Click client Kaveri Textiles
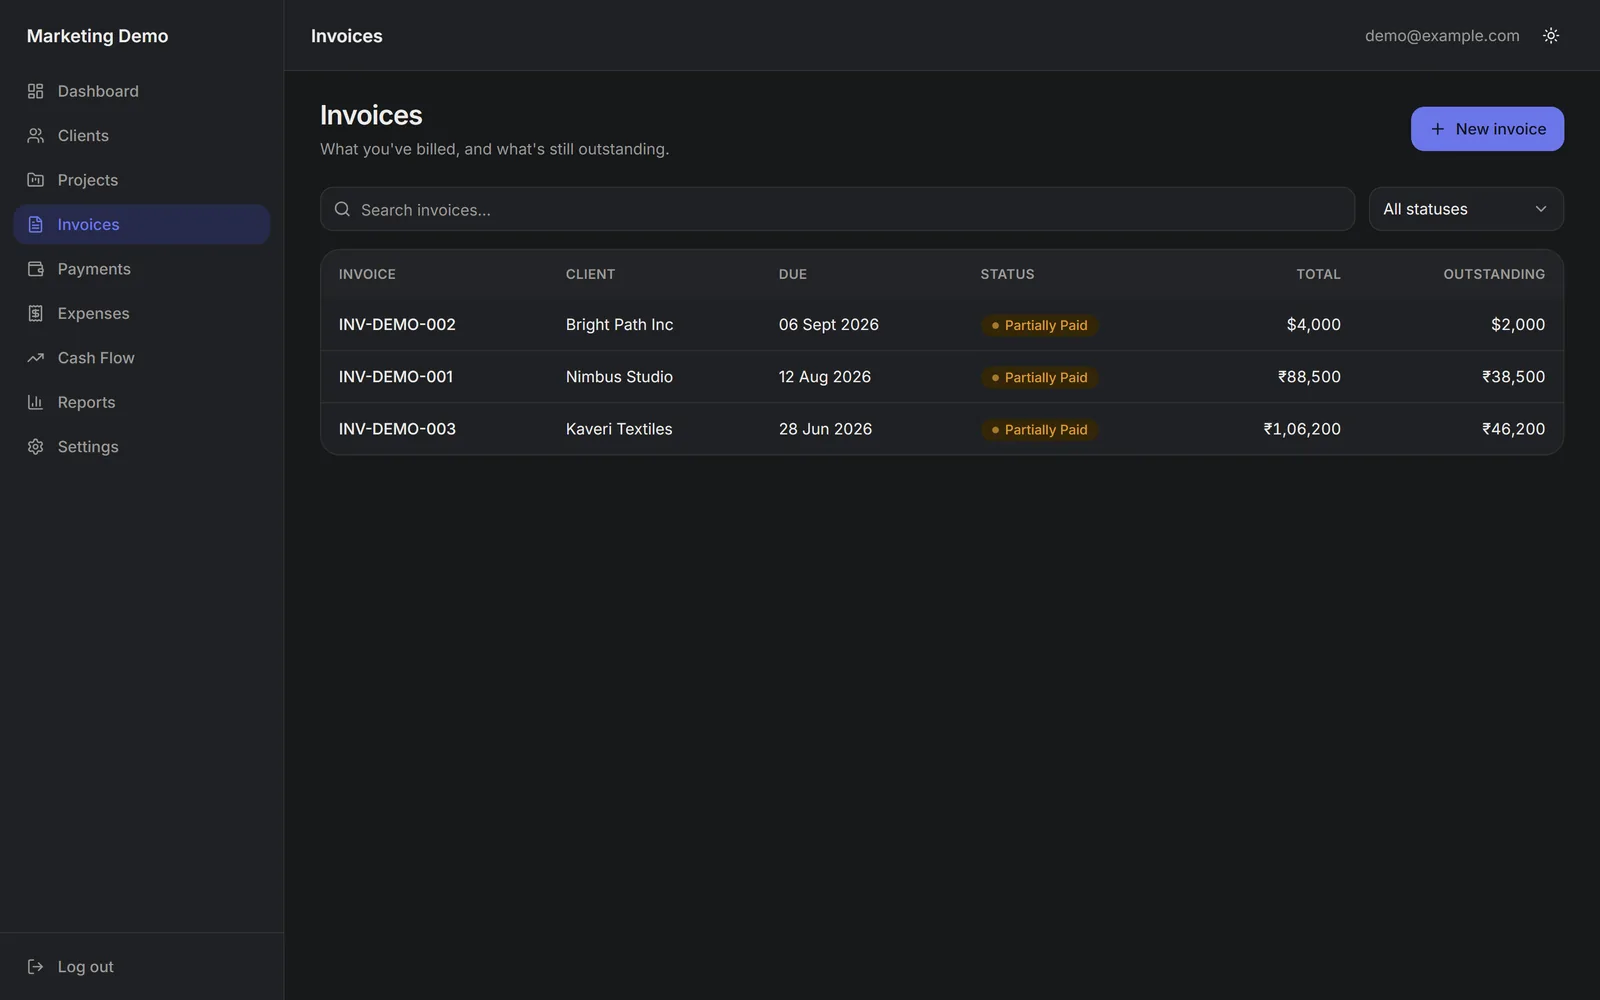This screenshot has height=1000, width=1600. pos(619,428)
